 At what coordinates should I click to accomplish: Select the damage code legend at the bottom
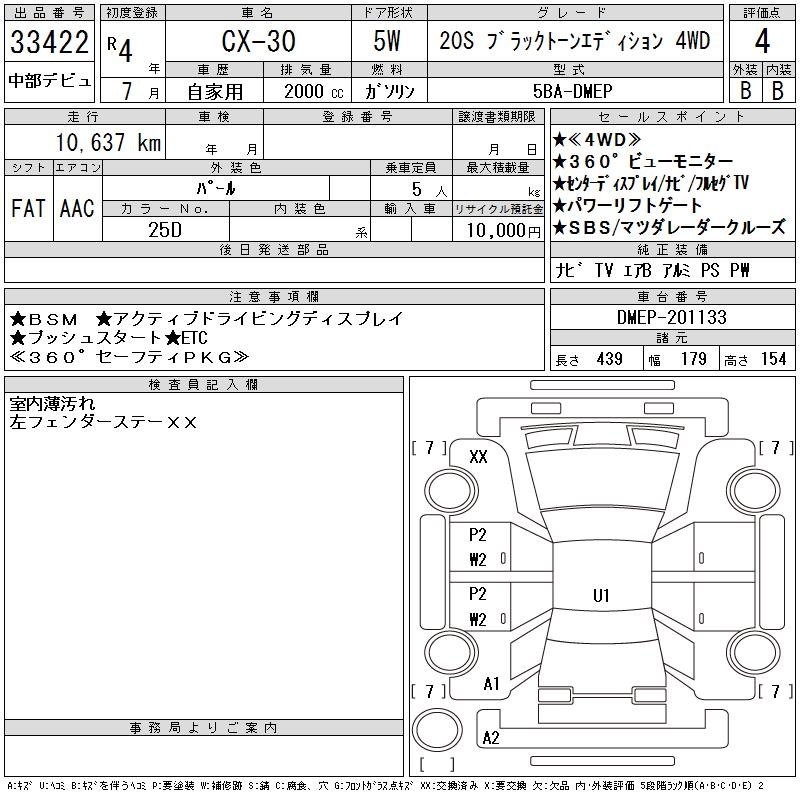coord(386,786)
